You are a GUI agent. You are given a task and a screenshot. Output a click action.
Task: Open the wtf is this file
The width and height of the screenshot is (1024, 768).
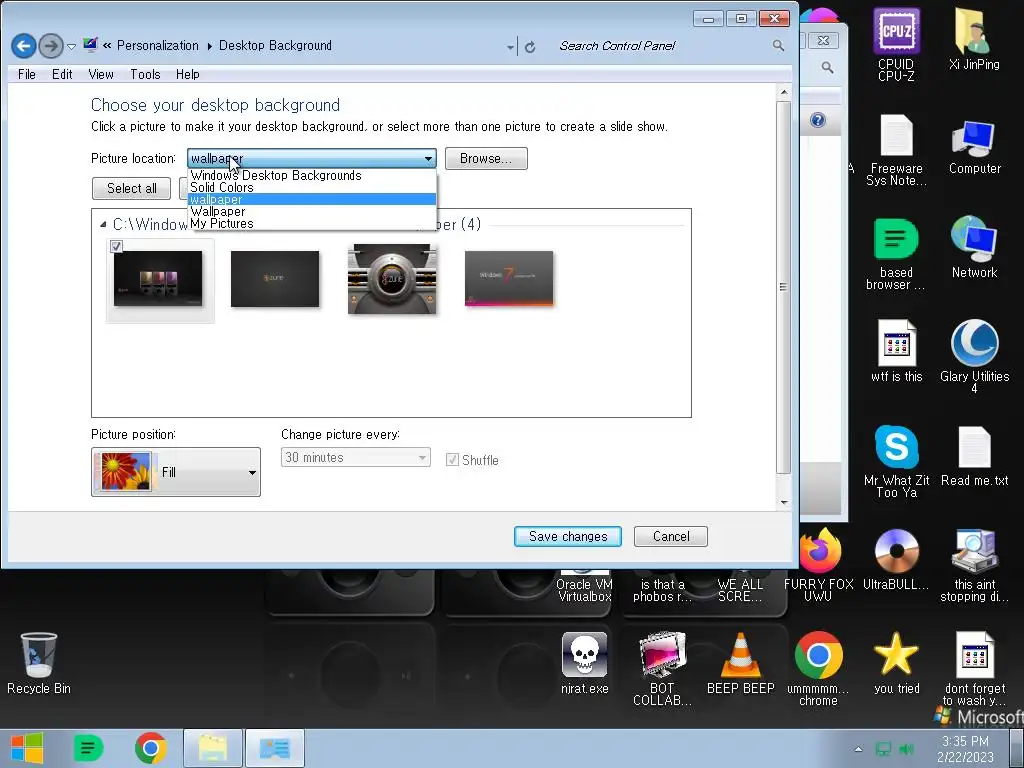896,351
